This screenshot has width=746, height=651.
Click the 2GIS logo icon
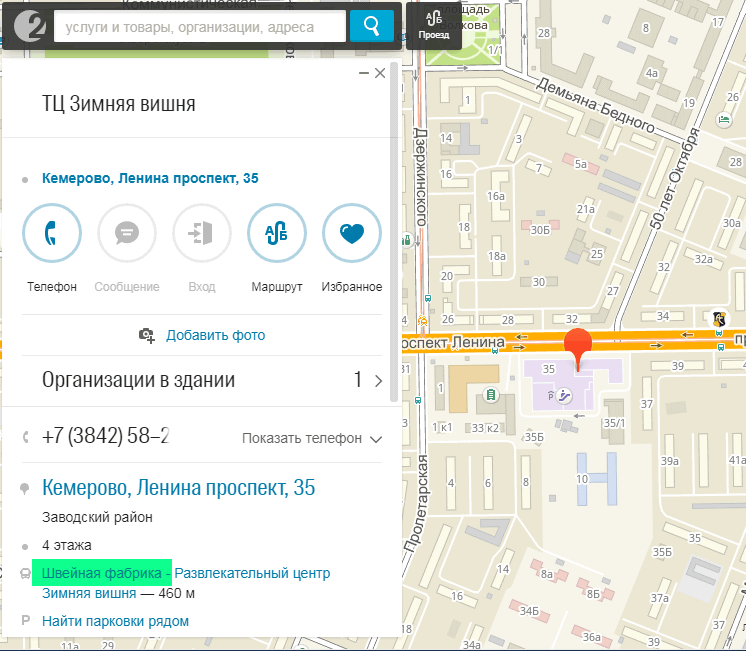point(29,26)
